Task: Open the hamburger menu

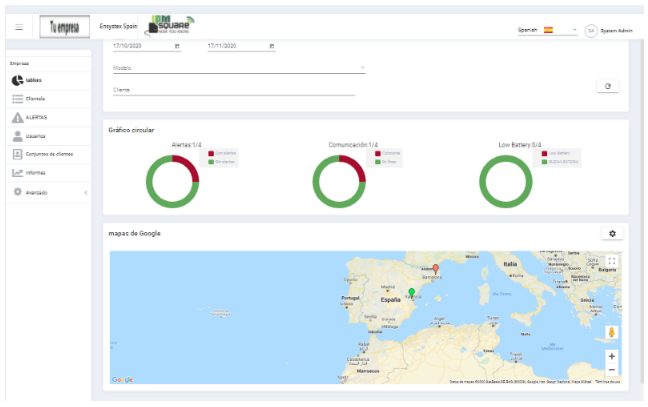Action: click(19, 28)
